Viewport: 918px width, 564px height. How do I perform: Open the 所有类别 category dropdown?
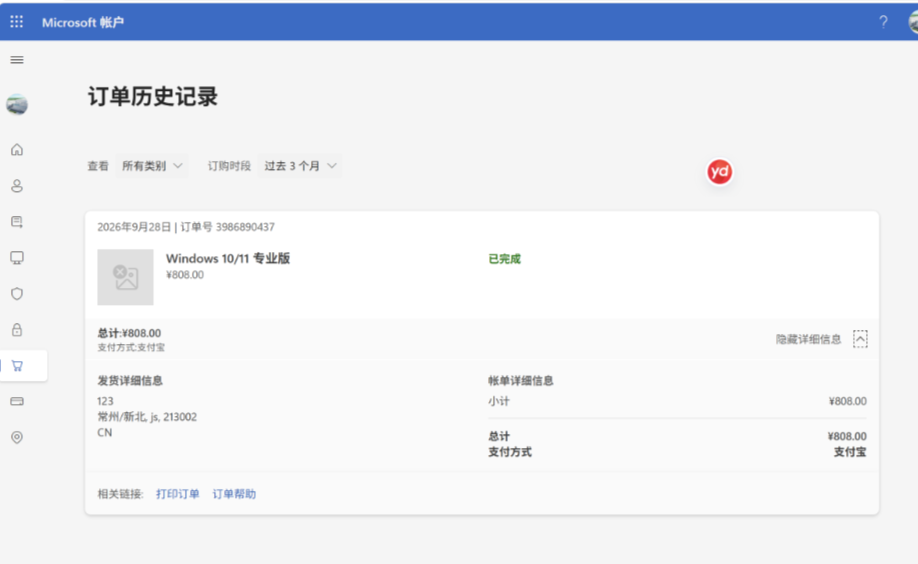coord(152,166)
